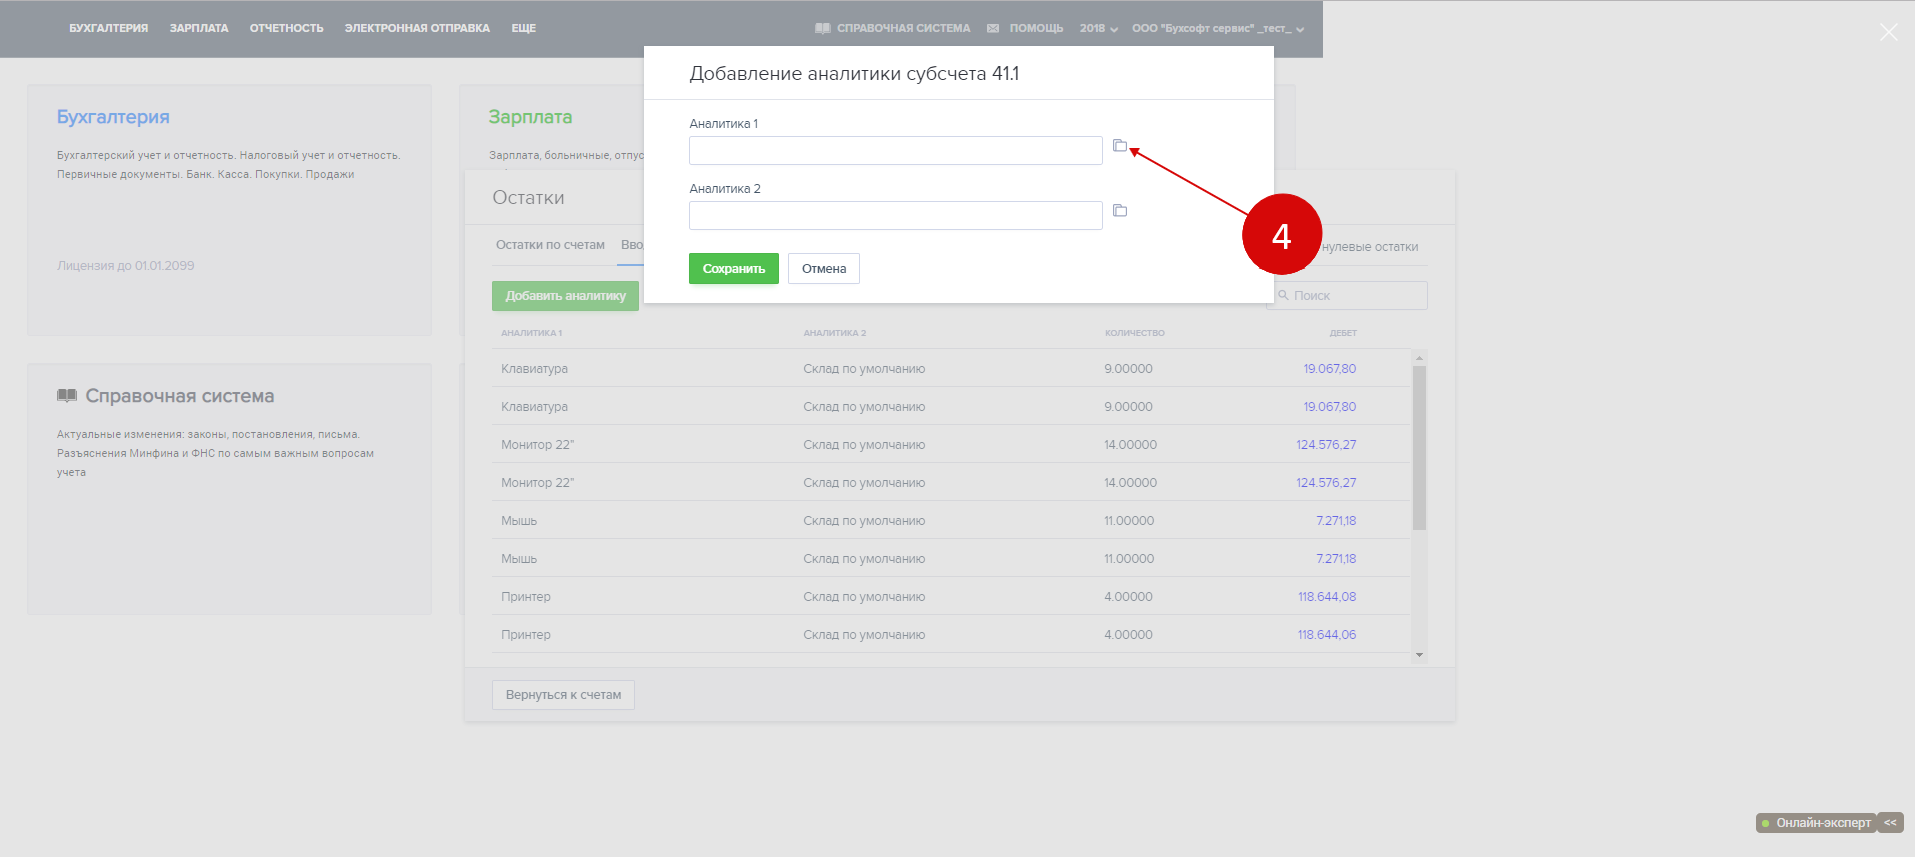Image resolution: width=1915 pixels, height=857 pixels.
Task: Click the table's vertical scrollbar thumb
Action: 1419,448
